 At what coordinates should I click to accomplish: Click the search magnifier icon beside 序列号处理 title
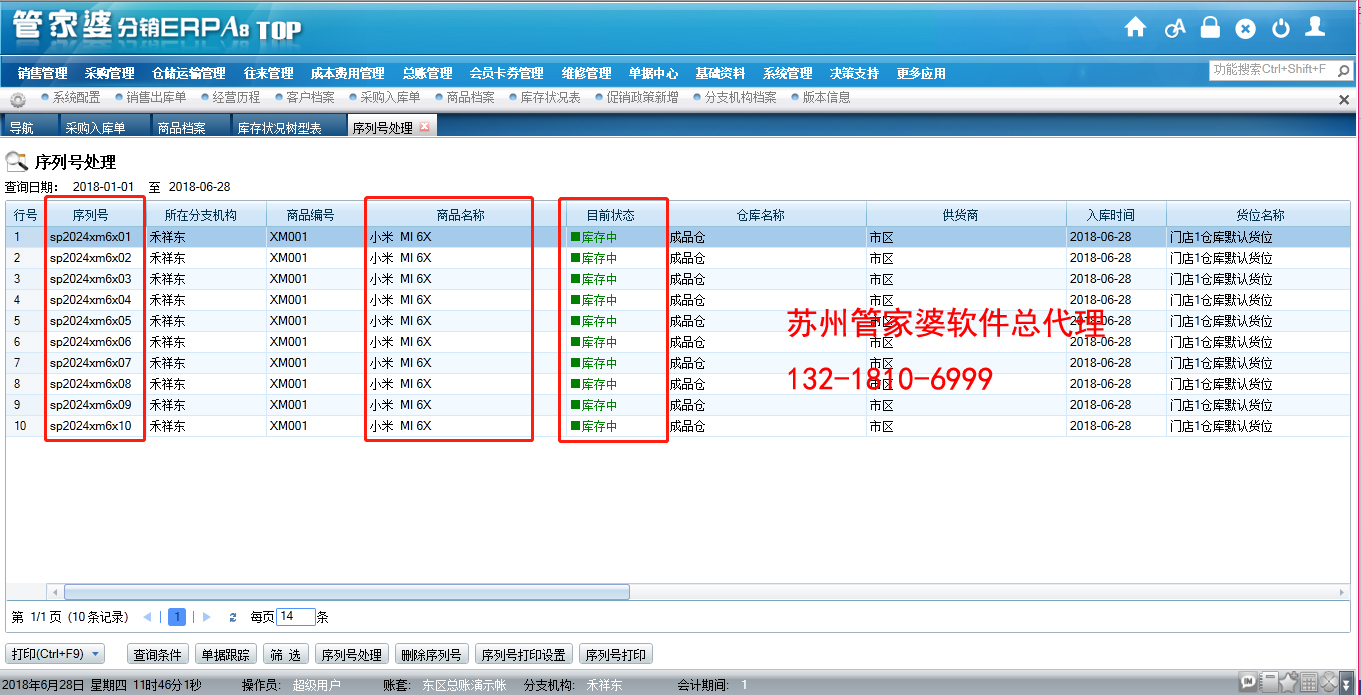(x=16, y=161)
